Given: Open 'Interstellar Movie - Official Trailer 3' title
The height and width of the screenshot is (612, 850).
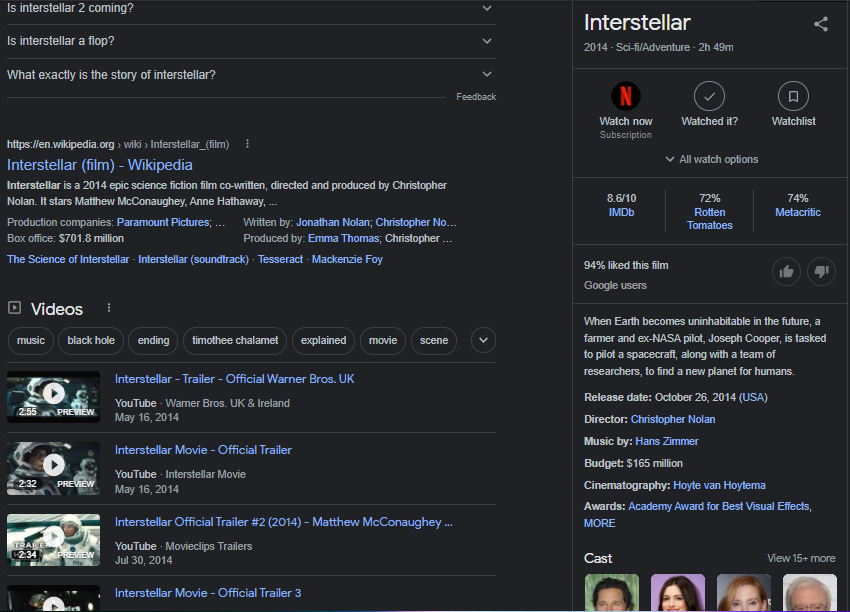Looking at the screenshot, I should [208, 593].
